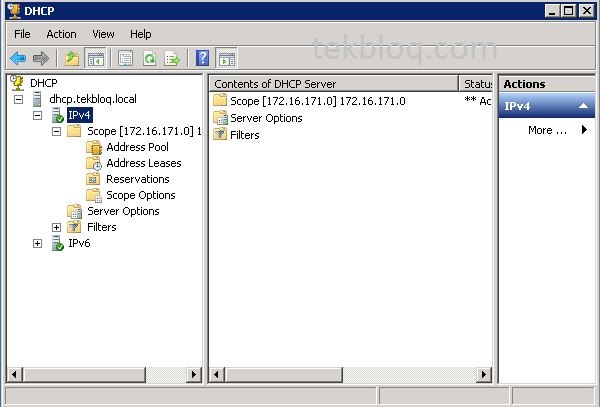600x407 pixels.
Task: Open the View menu
Action: (103, 34)
